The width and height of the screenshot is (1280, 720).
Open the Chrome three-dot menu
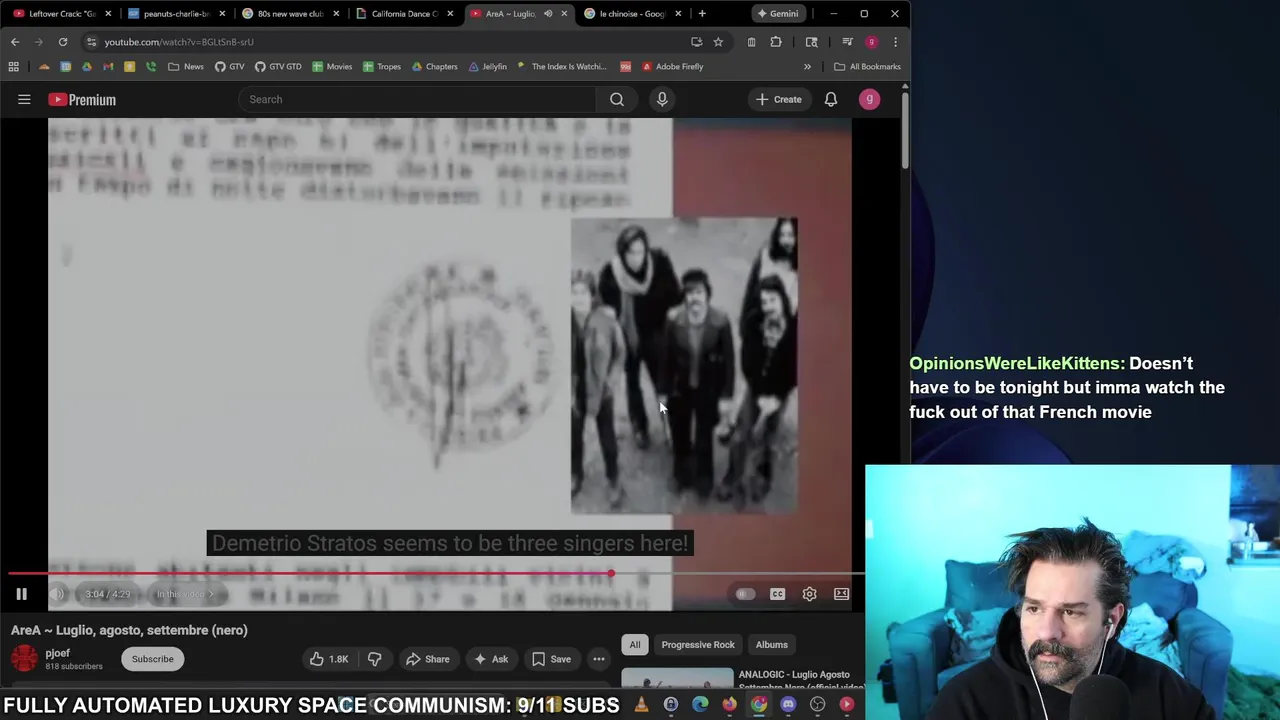pyautogui.click(x=895, y=42)
